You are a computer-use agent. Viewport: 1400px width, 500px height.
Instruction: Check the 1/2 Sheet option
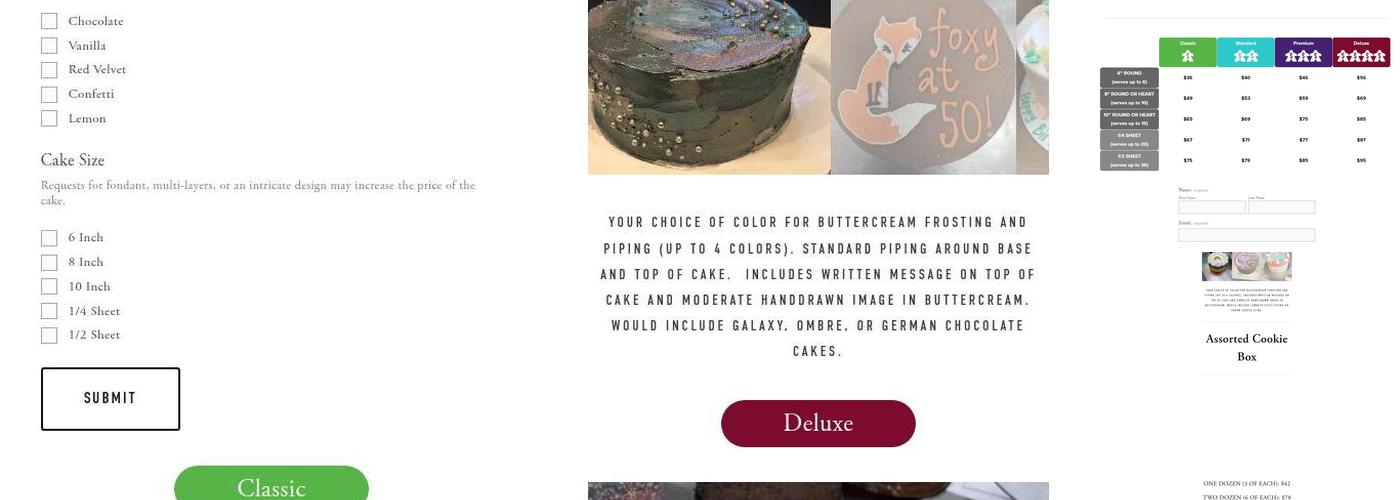pos(49,335)
